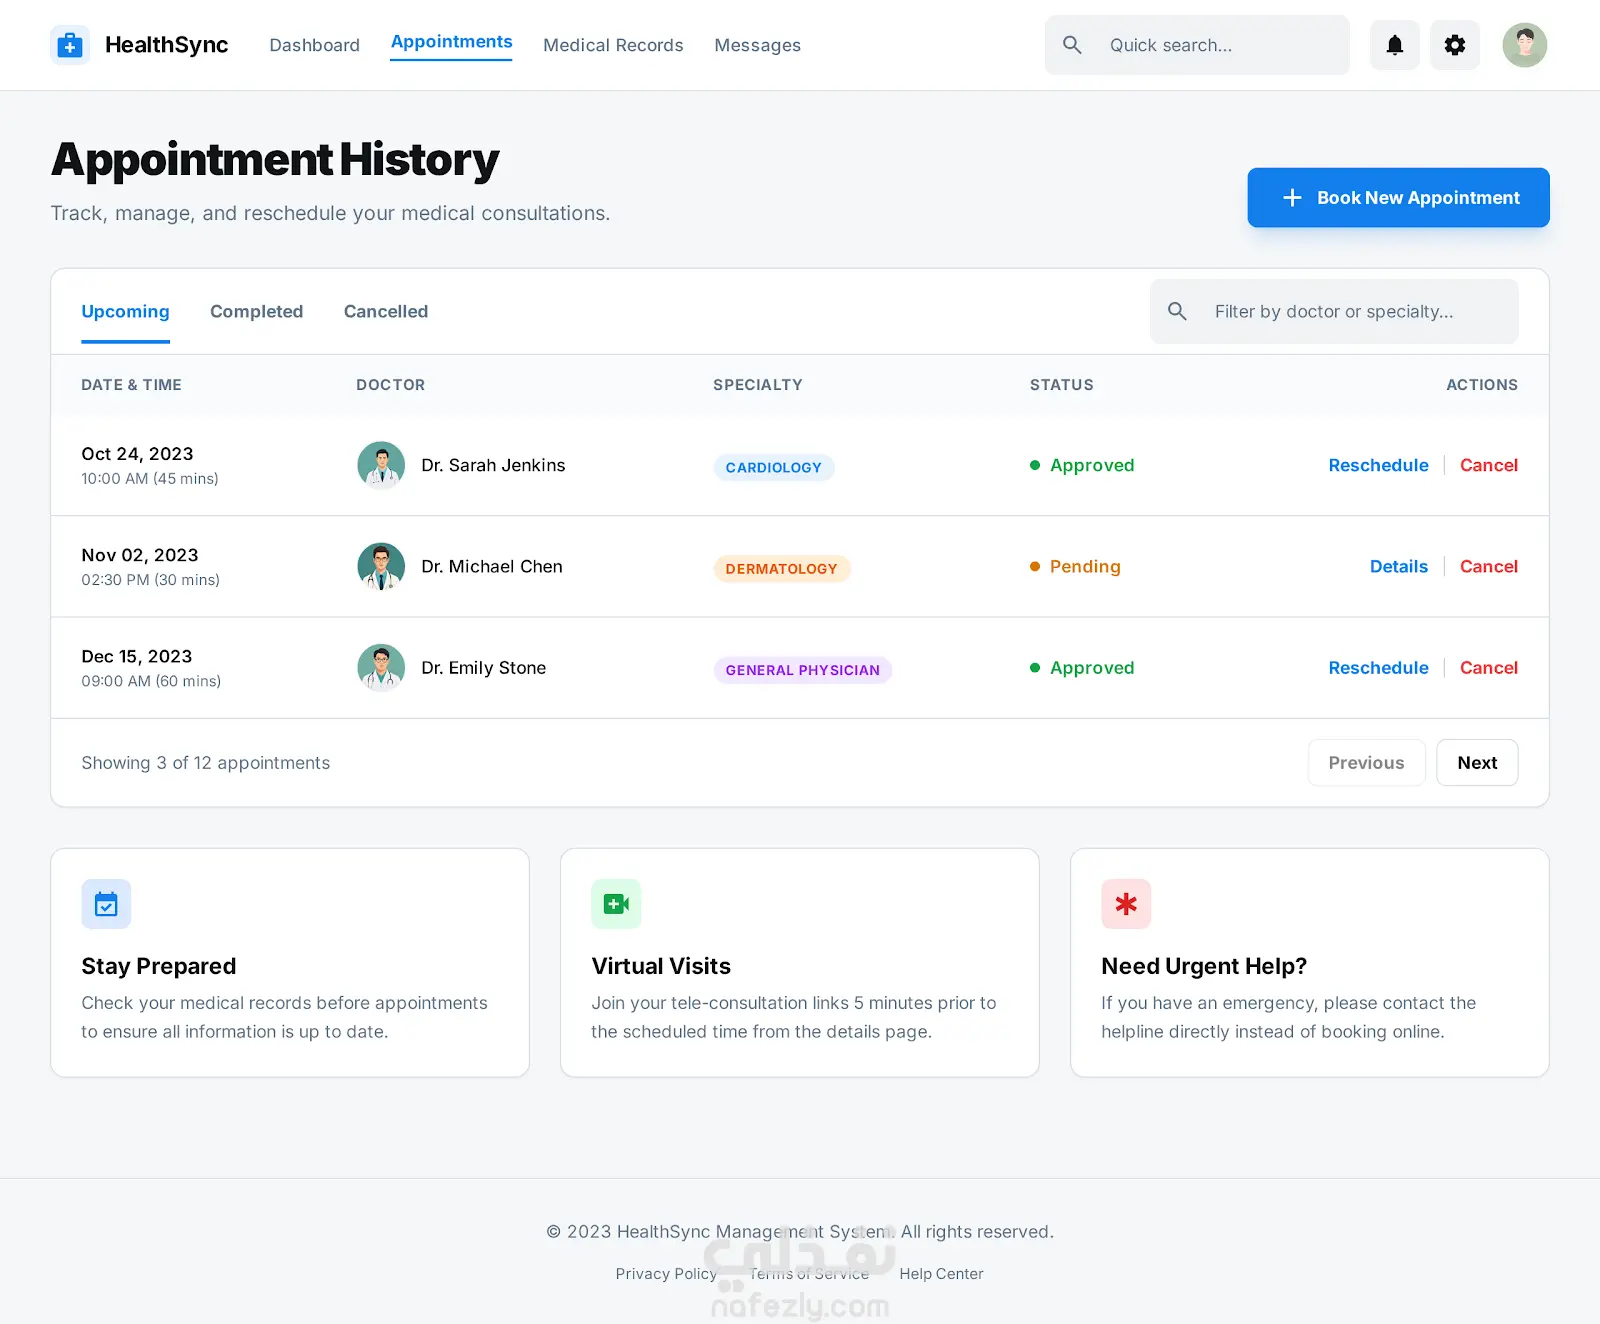Image resolution: width=1600 pixels, height=1324 pixels.
Task: Open Medical Records page
Action: click(x=613, y=45)
